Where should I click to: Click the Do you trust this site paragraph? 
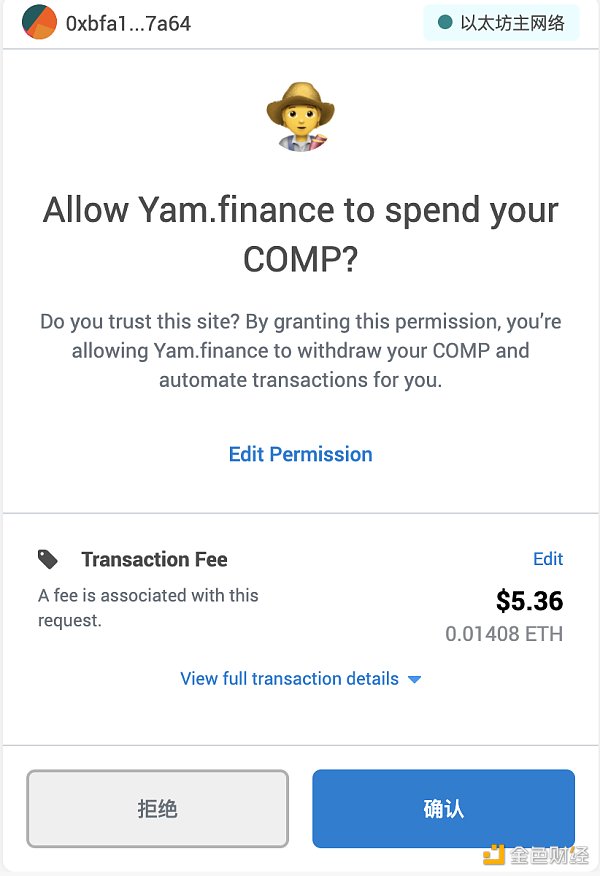300,351
